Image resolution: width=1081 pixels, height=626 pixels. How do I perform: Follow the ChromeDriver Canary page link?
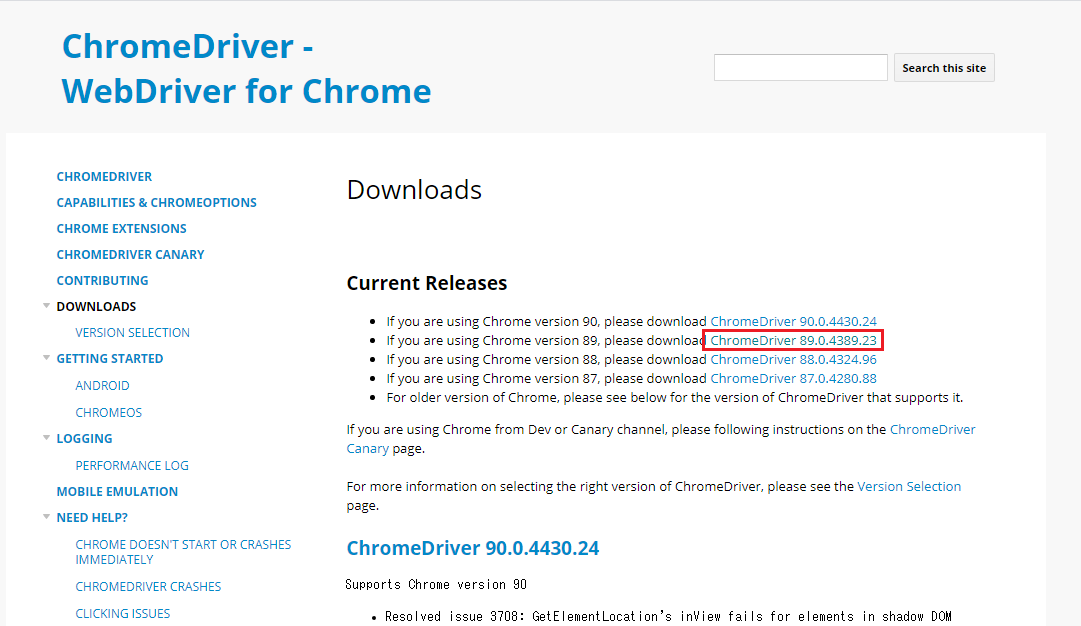point(933,430)
